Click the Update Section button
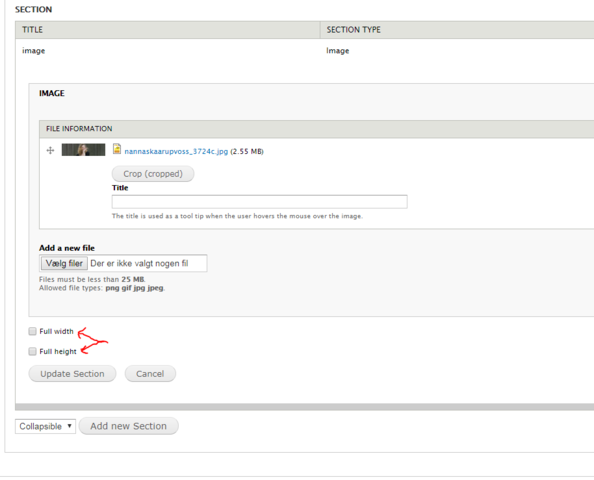Image resolution: width=594 pixels, height=480 pixels. tap(72, 374)
